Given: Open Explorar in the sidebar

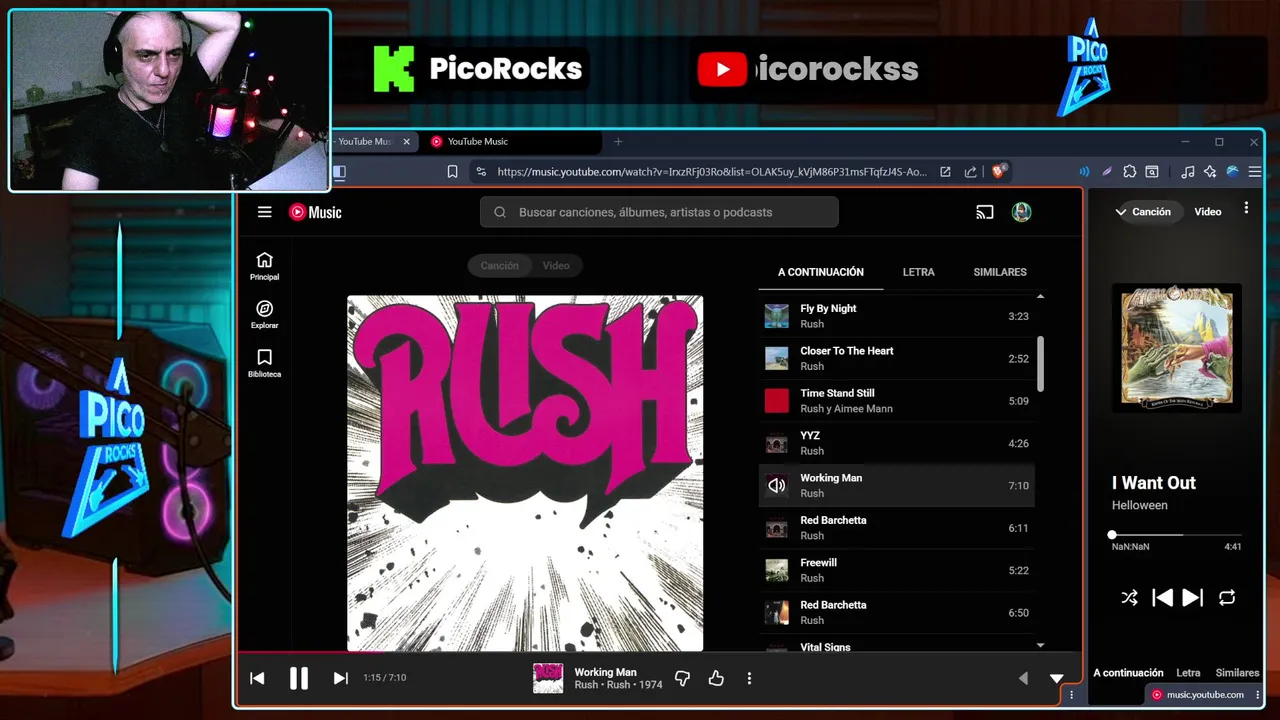Looking at the screenshot, I should coord(264,315).
